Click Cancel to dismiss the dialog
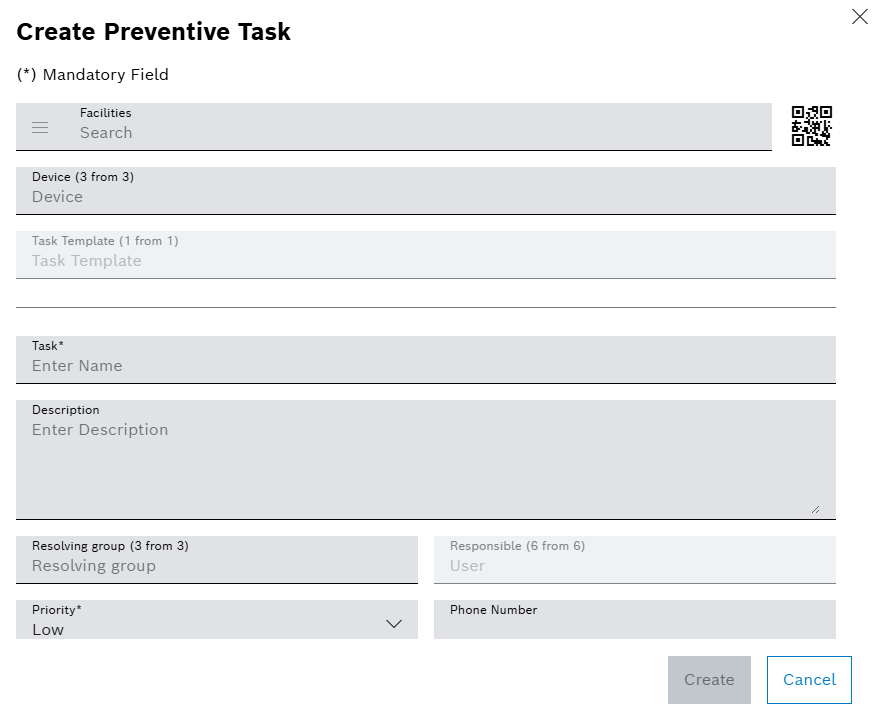 808,679
